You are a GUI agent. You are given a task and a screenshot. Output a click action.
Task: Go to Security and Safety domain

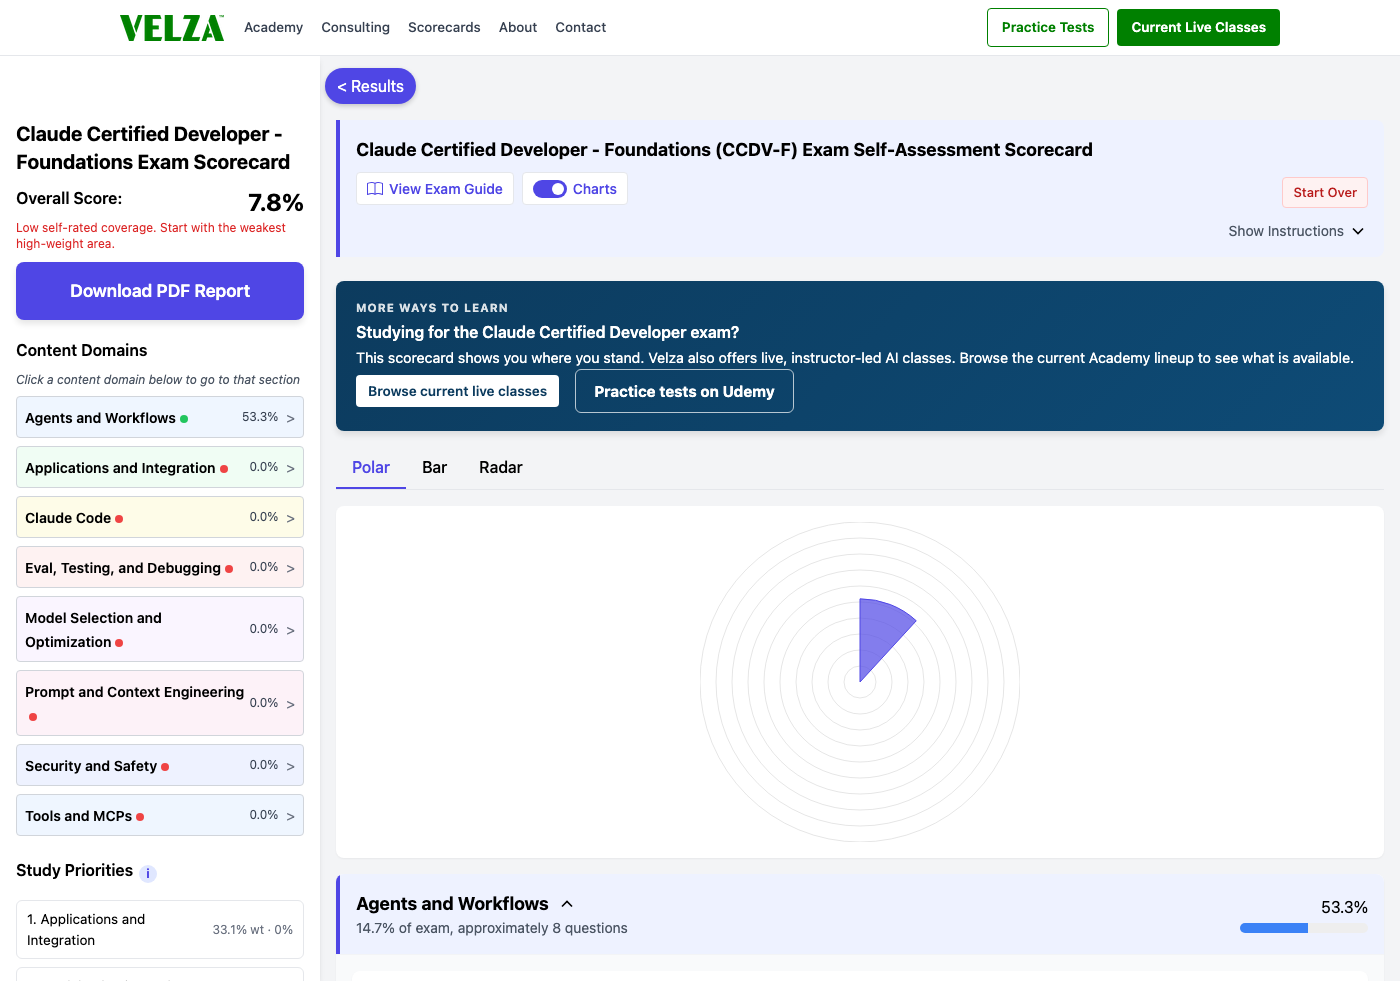pyautogui.click(x=160, y=766)
